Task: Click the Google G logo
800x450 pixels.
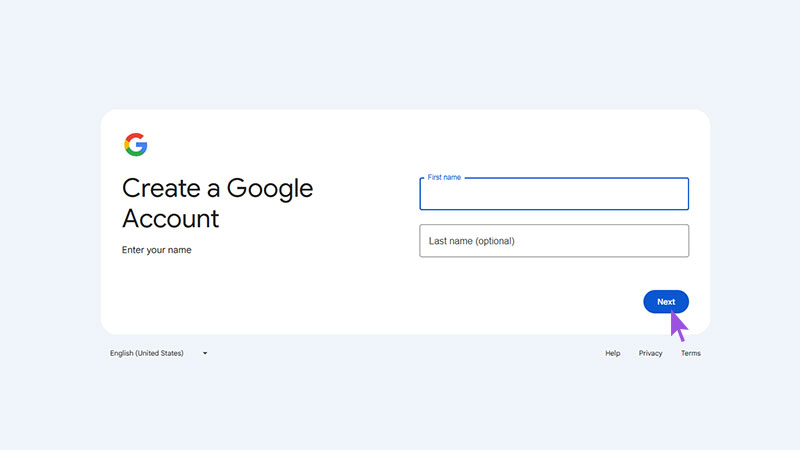Action: pos(136,145)
